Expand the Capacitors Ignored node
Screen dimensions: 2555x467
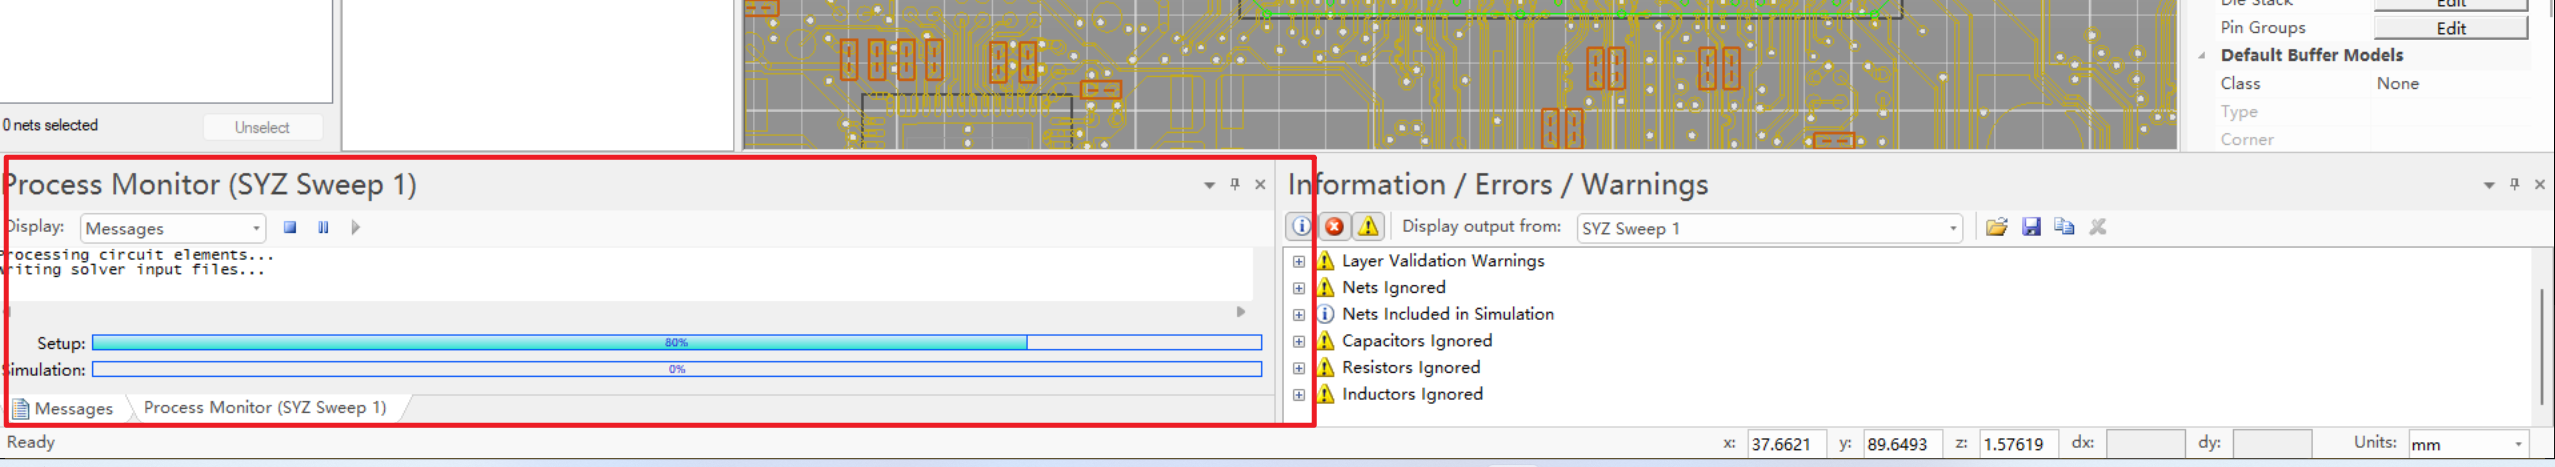[x=1298, y=341]
